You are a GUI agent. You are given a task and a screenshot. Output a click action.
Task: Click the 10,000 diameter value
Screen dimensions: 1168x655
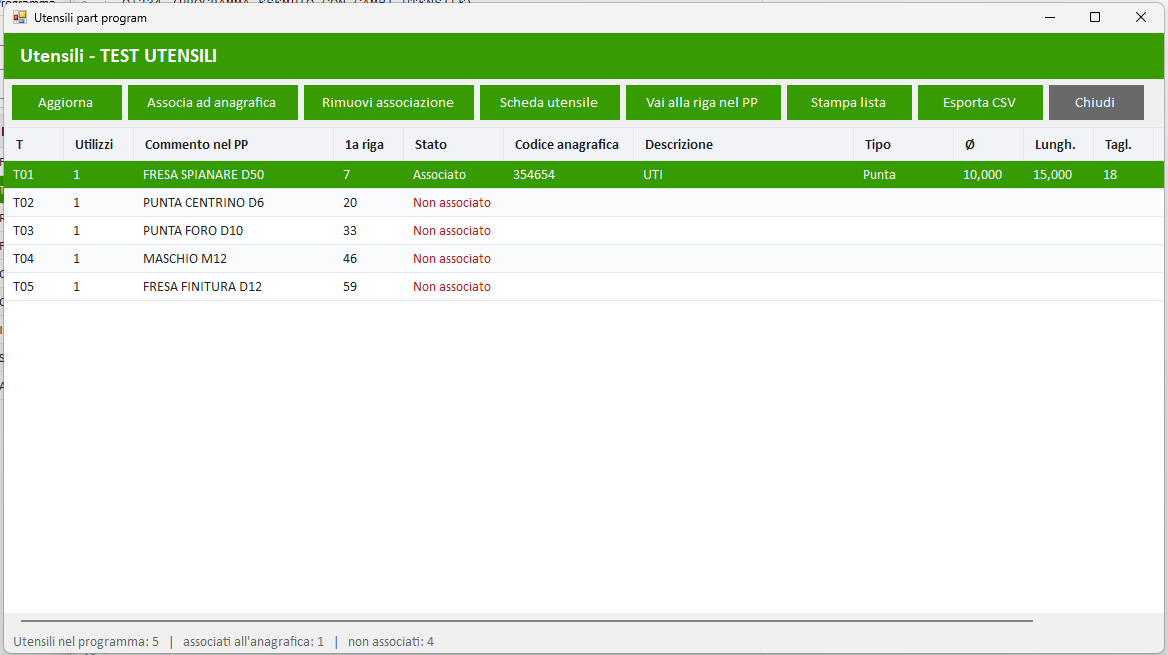point(983,174)
